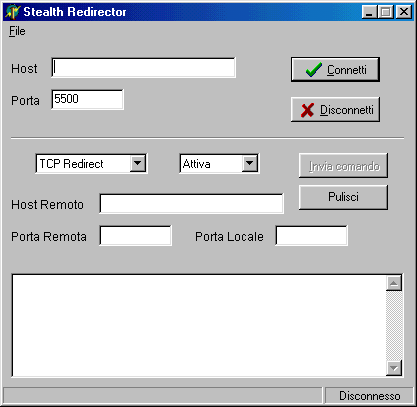This screenshot has width=417, height=407.
Task: Focus the Host Remoto text field
Action: (x=192, y=203)
